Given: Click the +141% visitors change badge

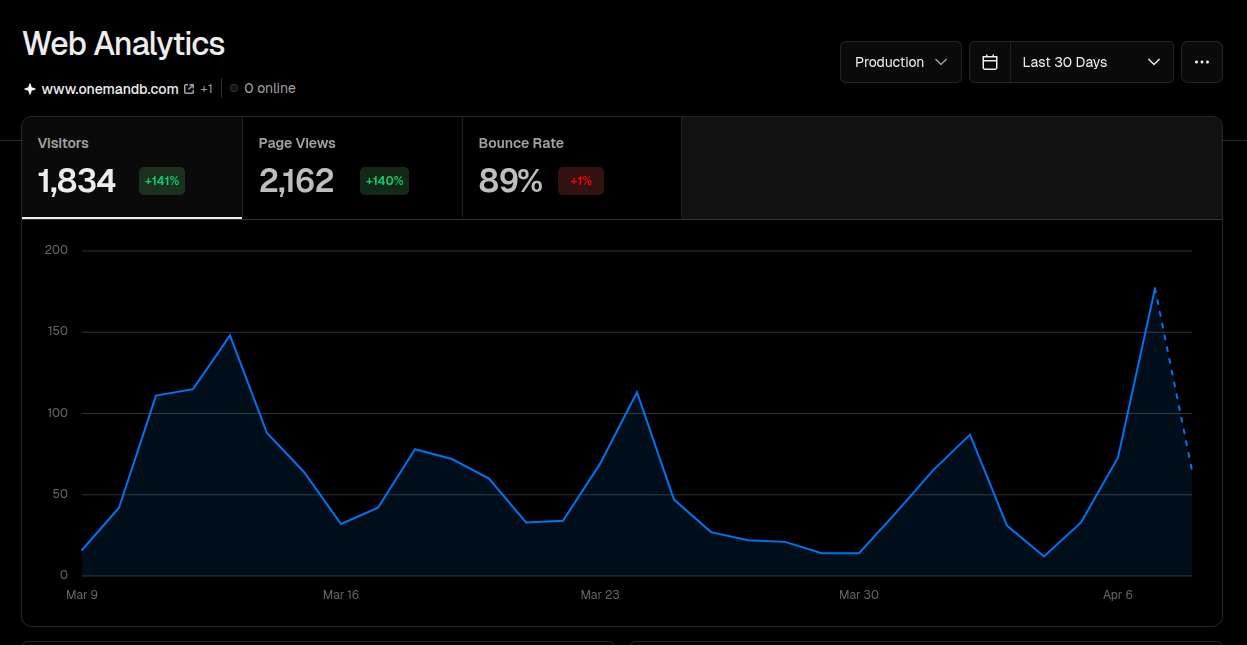Looking at the screenshot, I should click(x=162, y=181).
